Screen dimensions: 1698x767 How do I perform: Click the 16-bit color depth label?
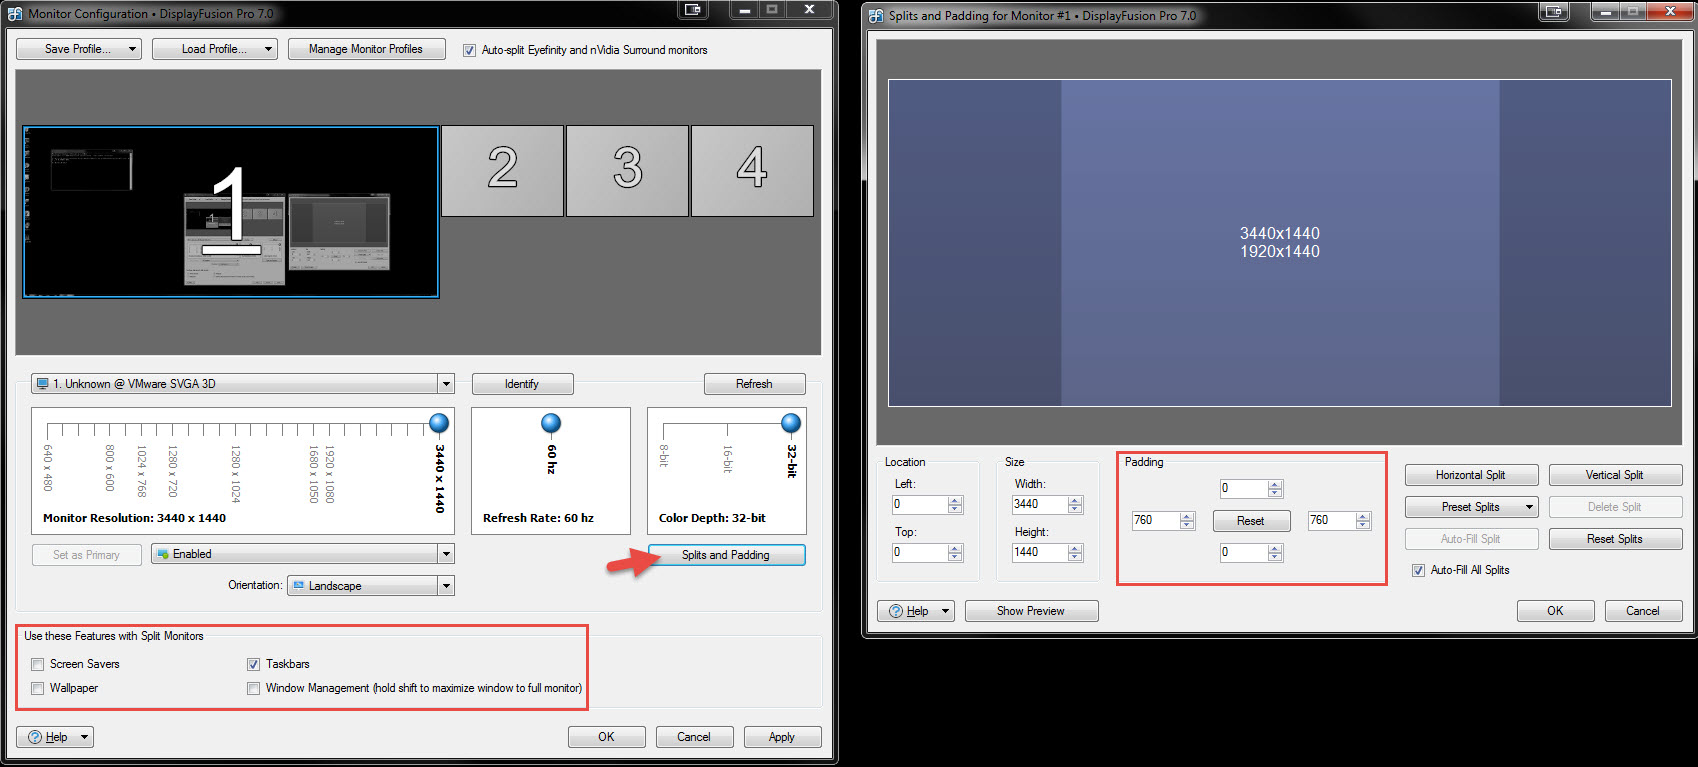[727, 460]
